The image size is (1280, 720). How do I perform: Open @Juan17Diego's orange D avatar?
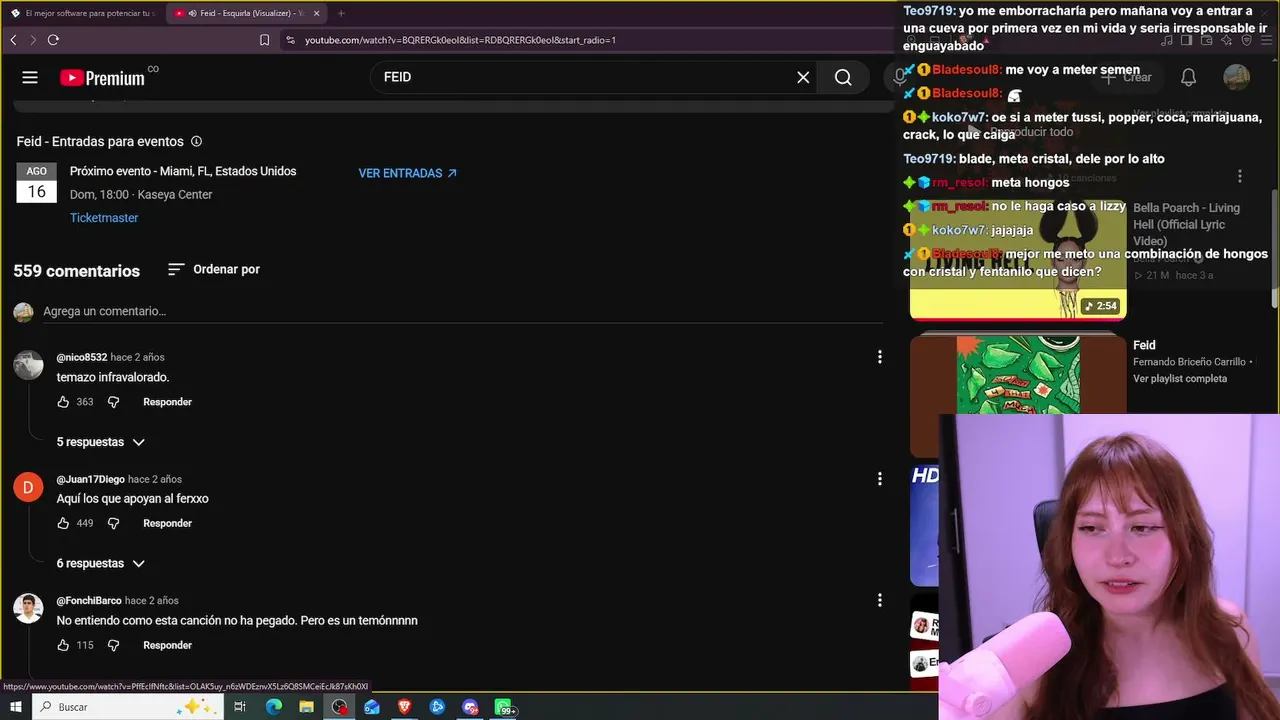click(x=28, y=487)
